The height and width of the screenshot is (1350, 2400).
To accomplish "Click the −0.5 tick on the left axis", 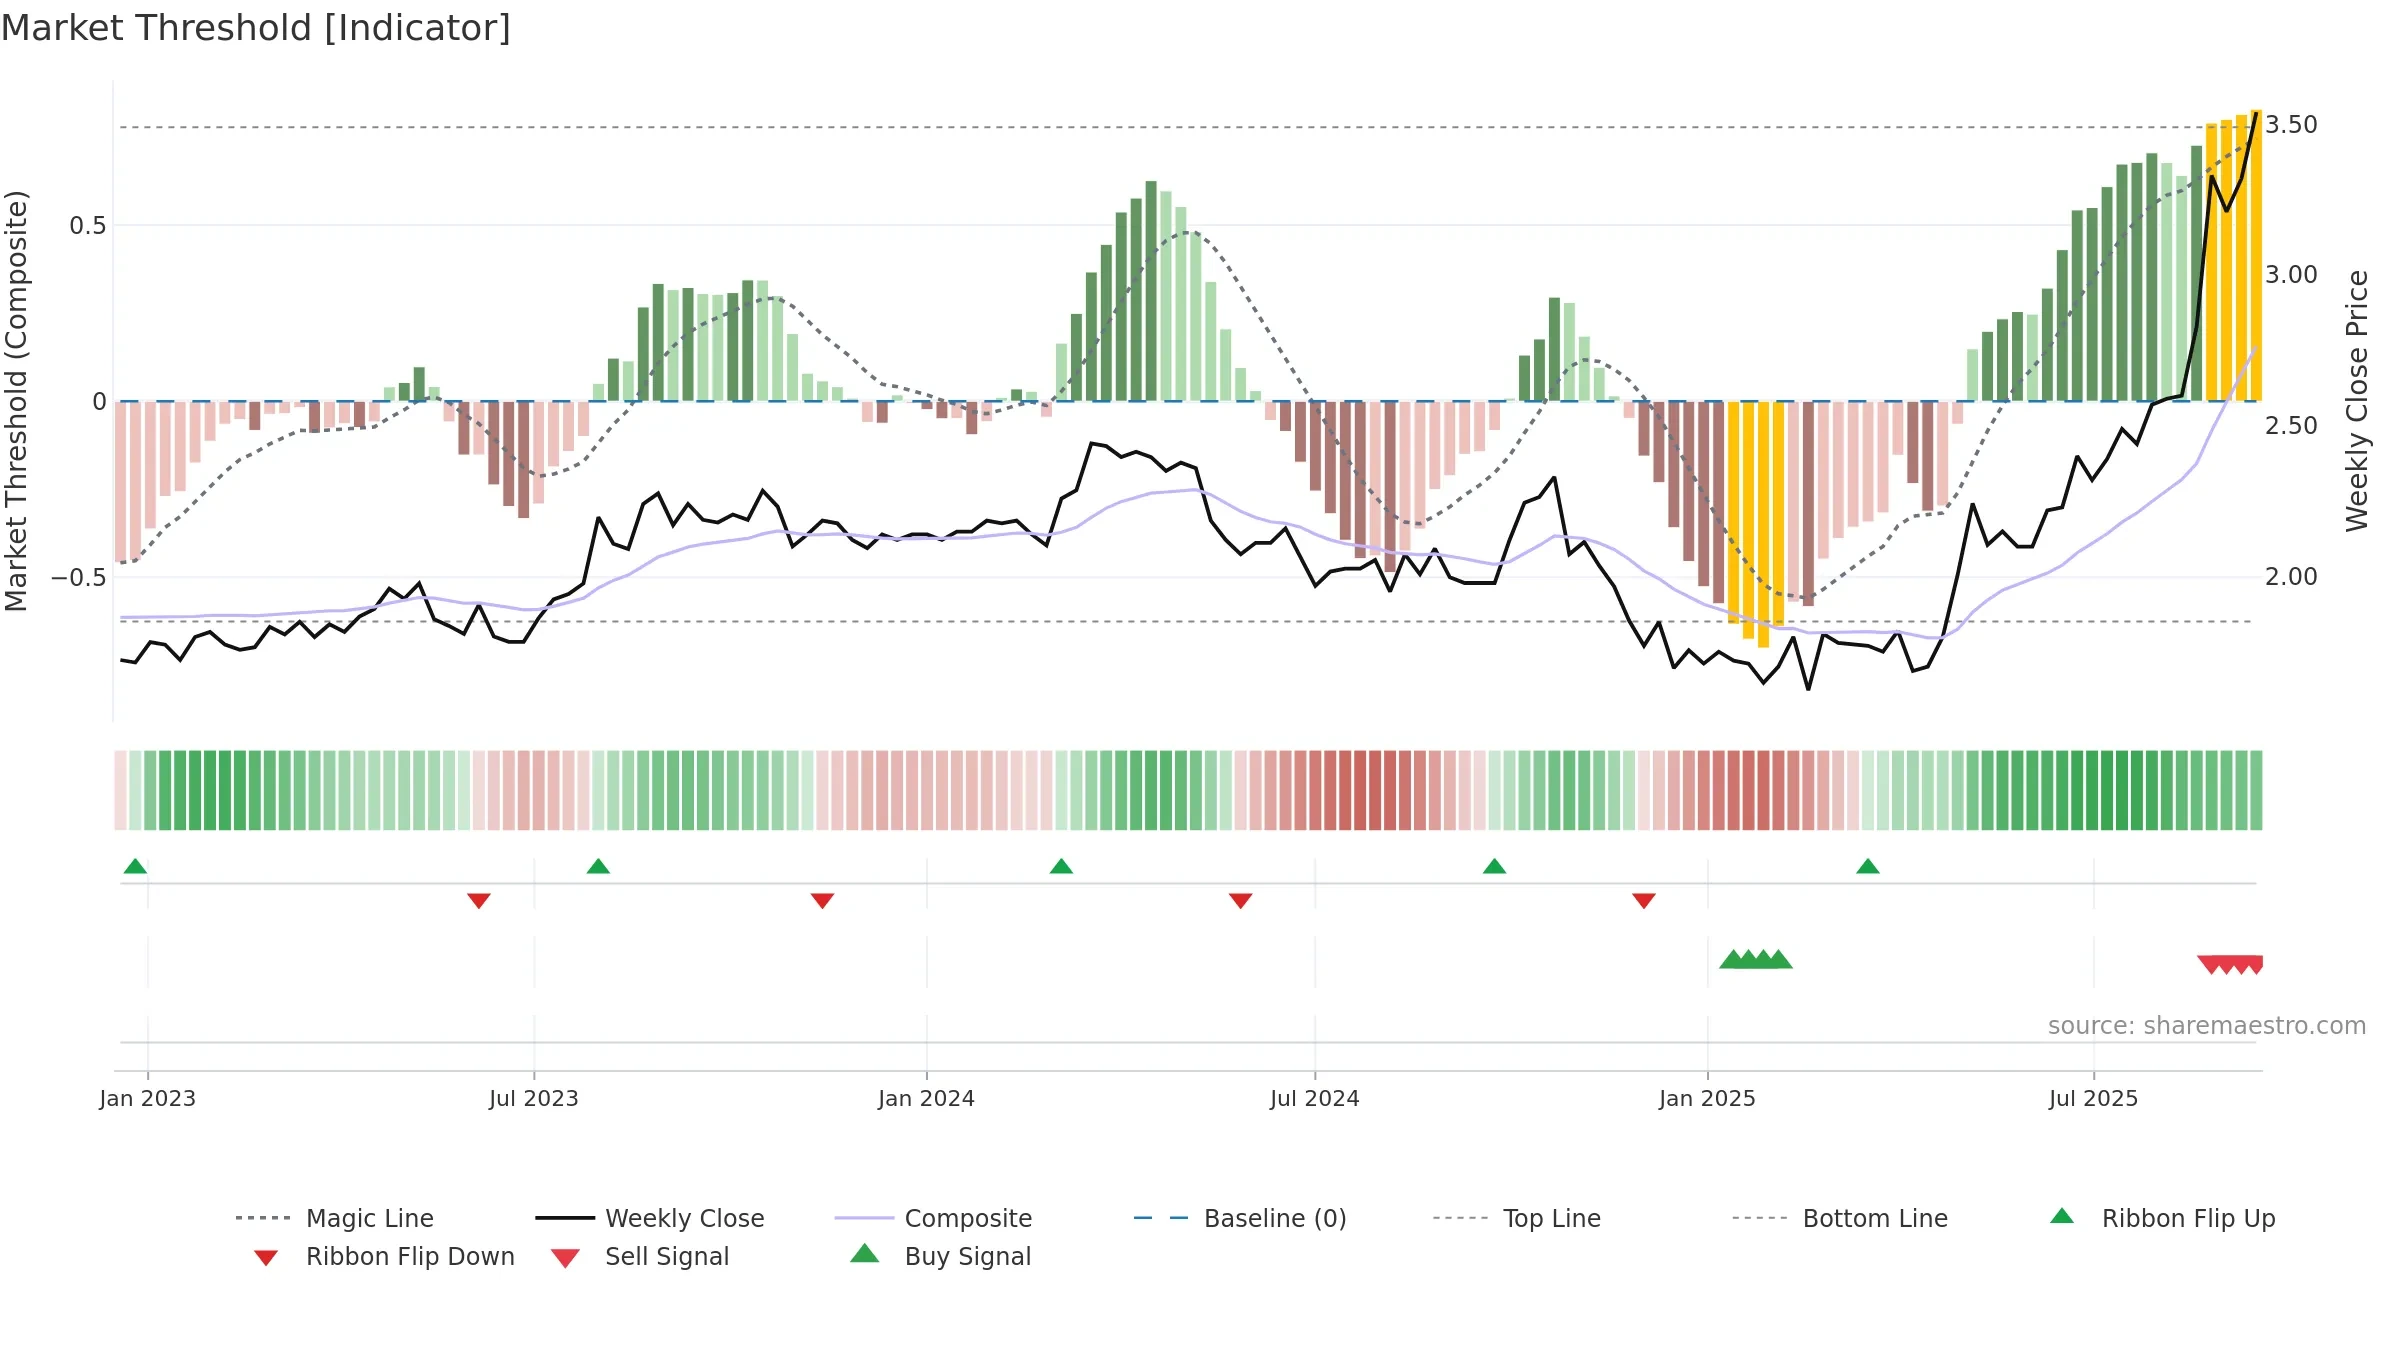I will coord(79,578).
